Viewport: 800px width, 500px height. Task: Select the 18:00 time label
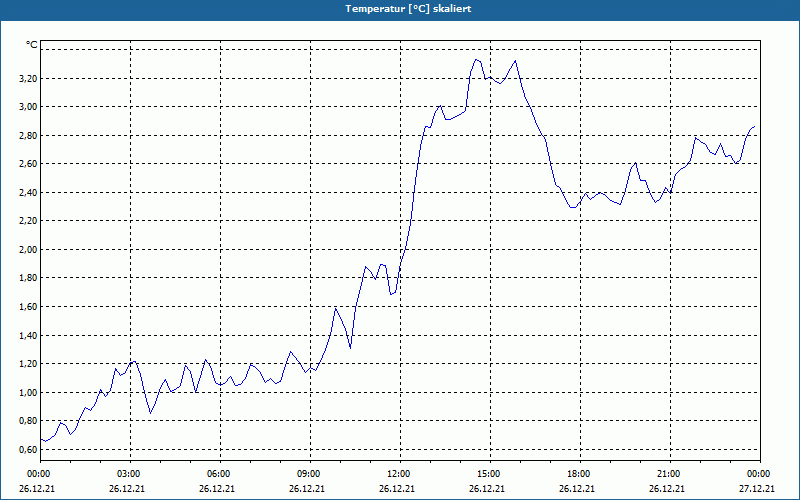[x=581, y=474]
